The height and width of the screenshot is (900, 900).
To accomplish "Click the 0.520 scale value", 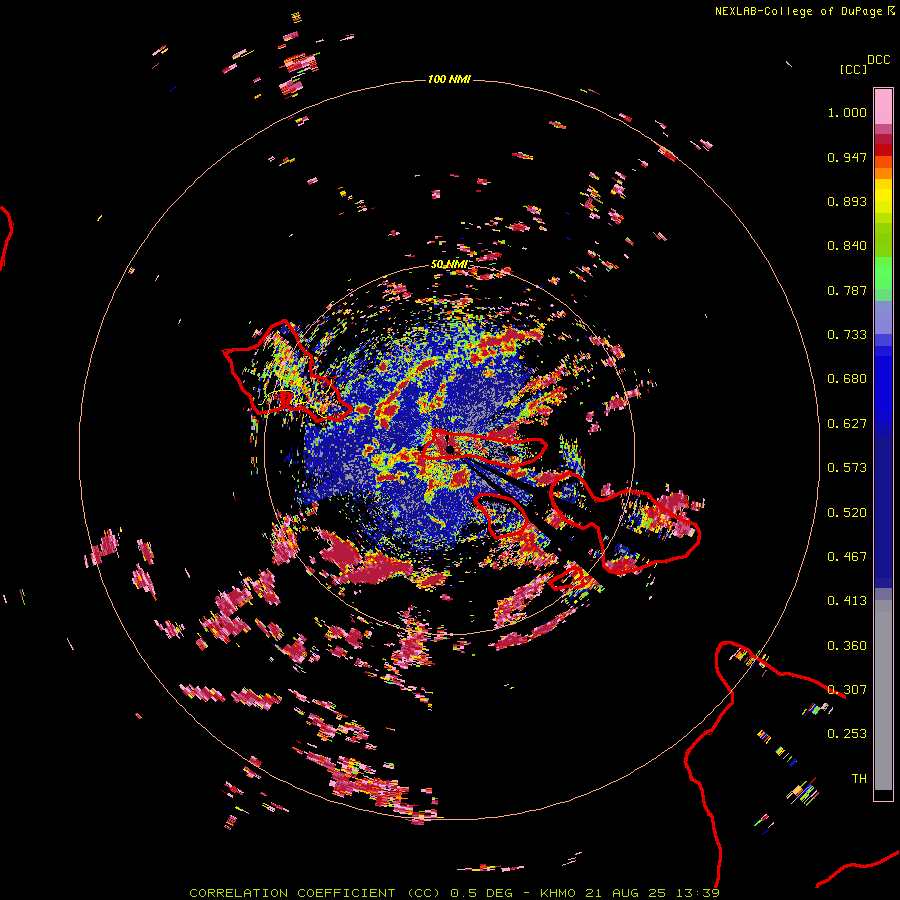I will point(847,513).
